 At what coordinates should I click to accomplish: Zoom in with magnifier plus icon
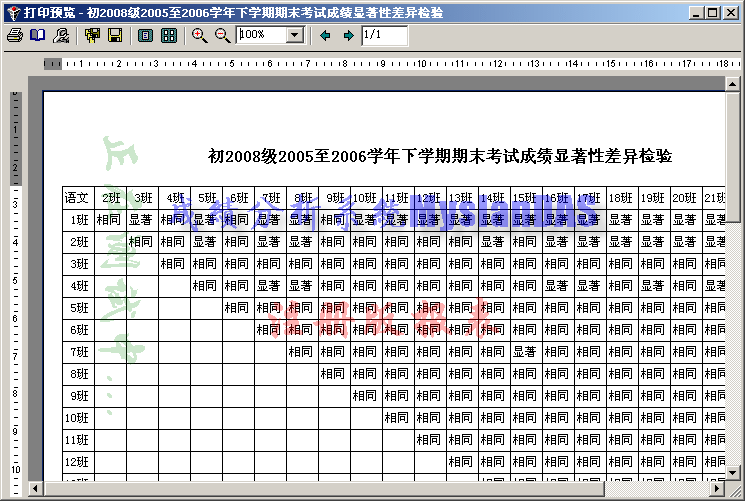199,35
